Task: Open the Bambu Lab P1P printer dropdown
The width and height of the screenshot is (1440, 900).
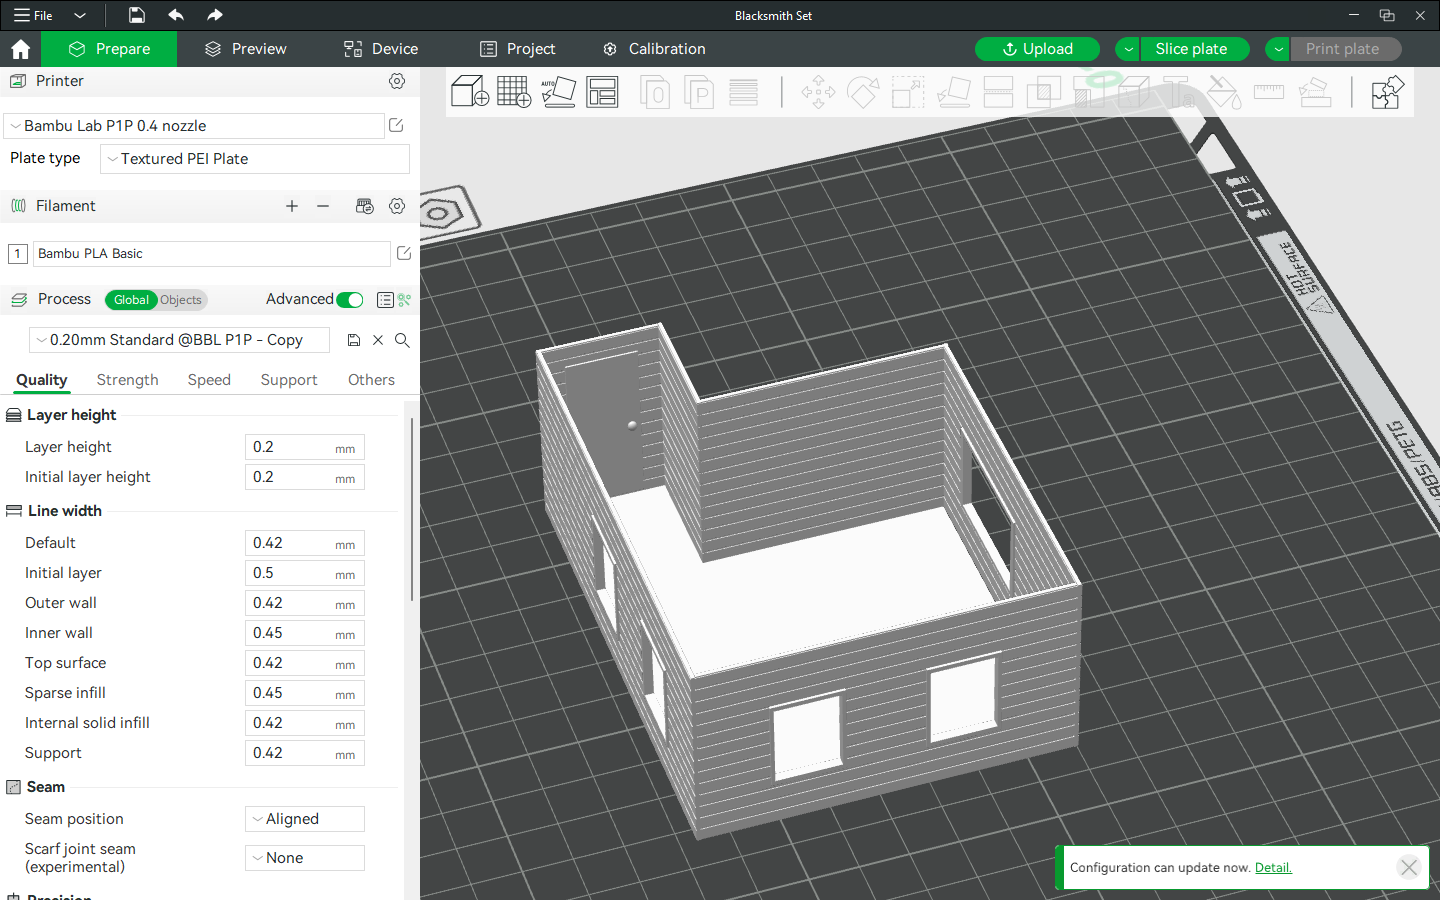Action: point(194,126)
